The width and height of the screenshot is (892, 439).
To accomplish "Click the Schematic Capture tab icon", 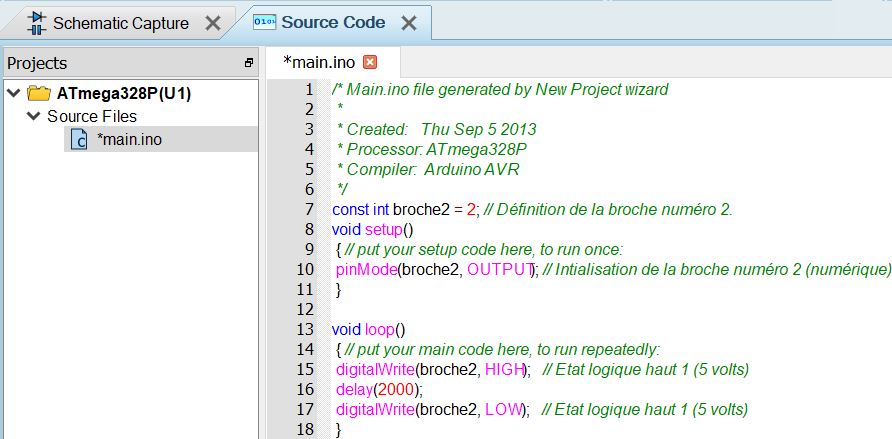I will tap(35, 22).
